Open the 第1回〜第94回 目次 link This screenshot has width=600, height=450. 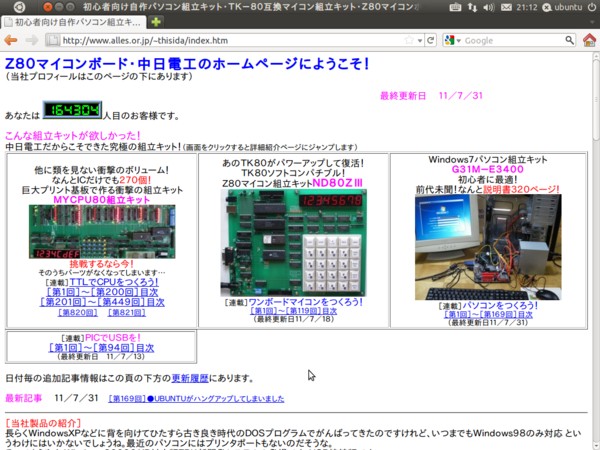[x=101, y=348]
